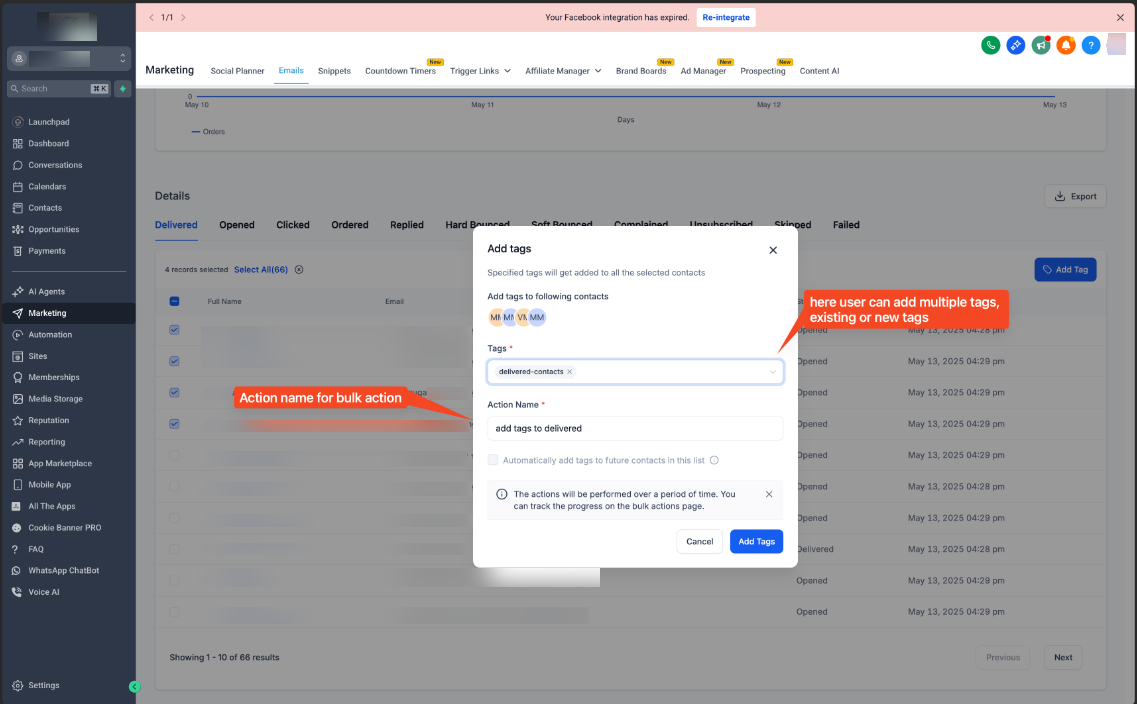Screen dimensions: 1137x704
Task: Click Re-integrate Facebook button
Action: [x=726, y=17]
